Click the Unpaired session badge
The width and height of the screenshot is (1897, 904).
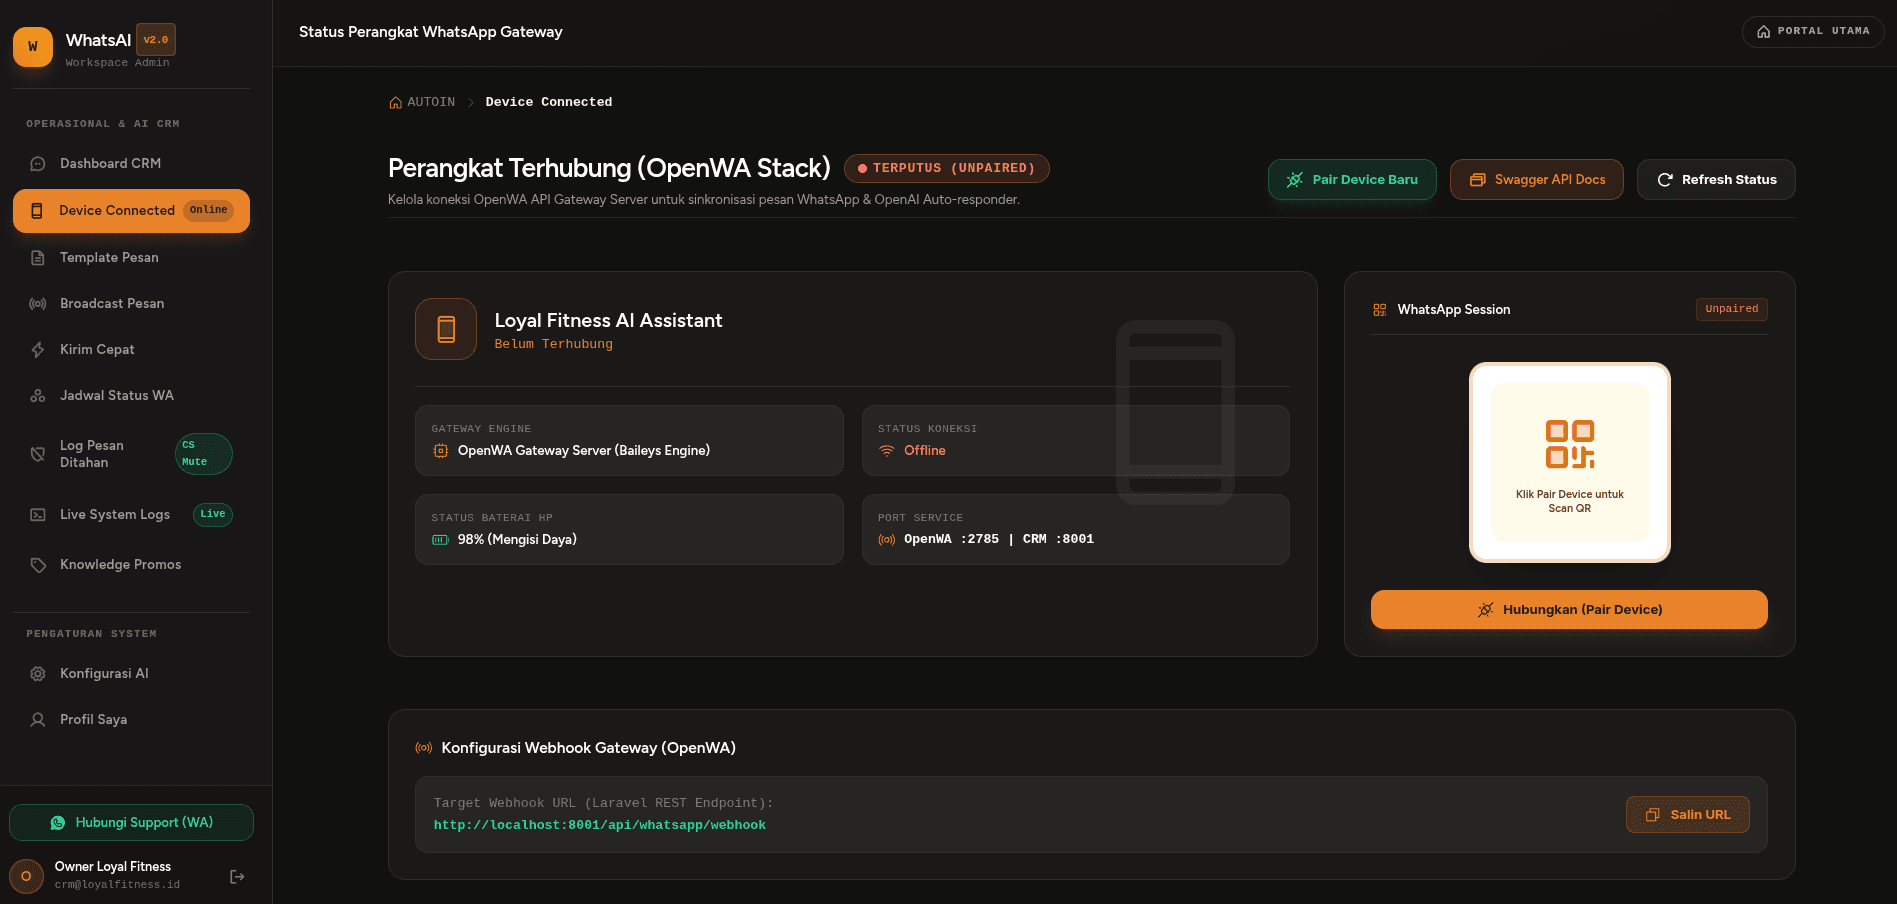point(1732,310)
